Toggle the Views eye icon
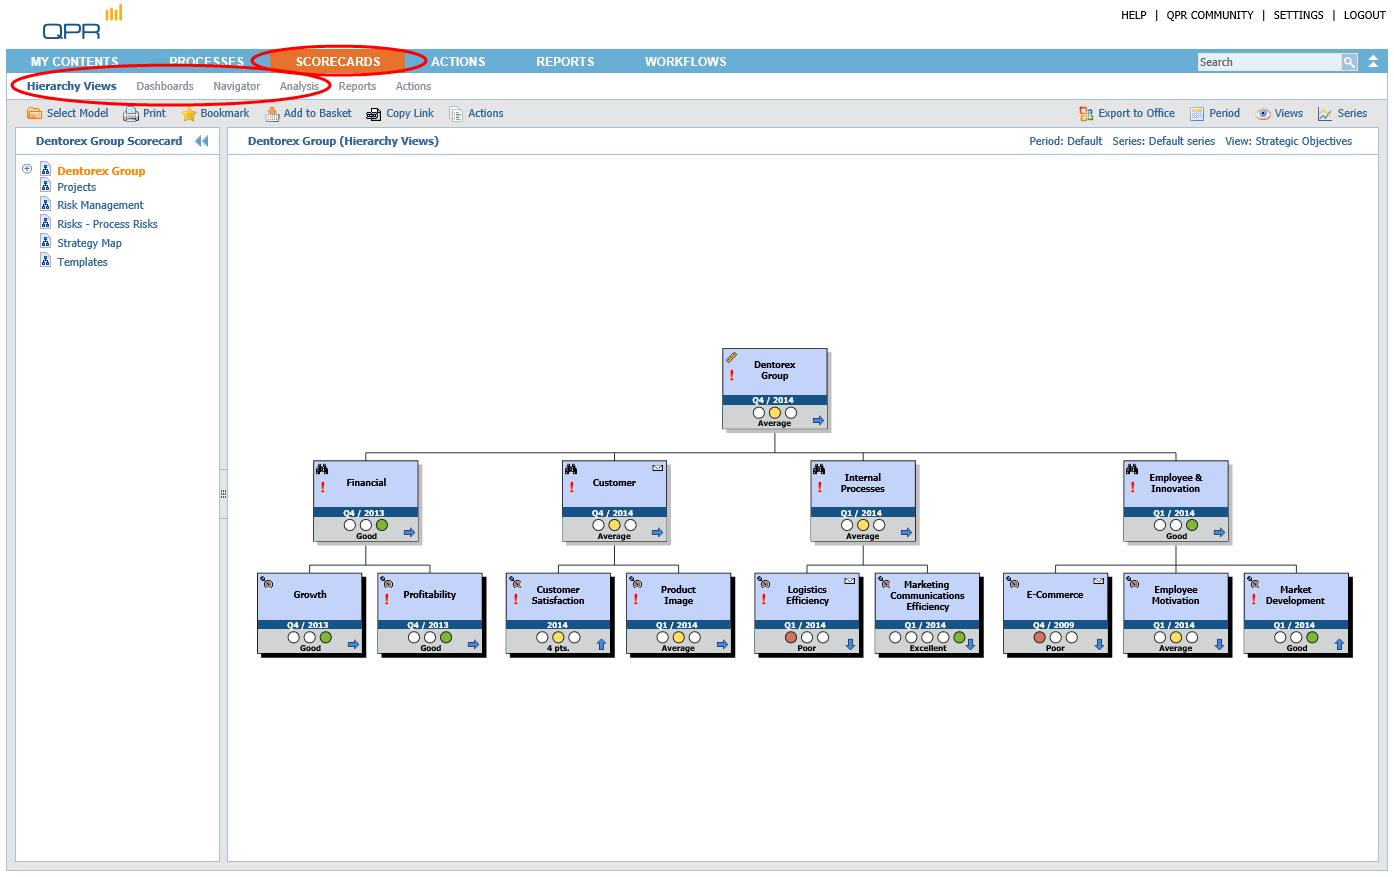 click(1264, 114)
